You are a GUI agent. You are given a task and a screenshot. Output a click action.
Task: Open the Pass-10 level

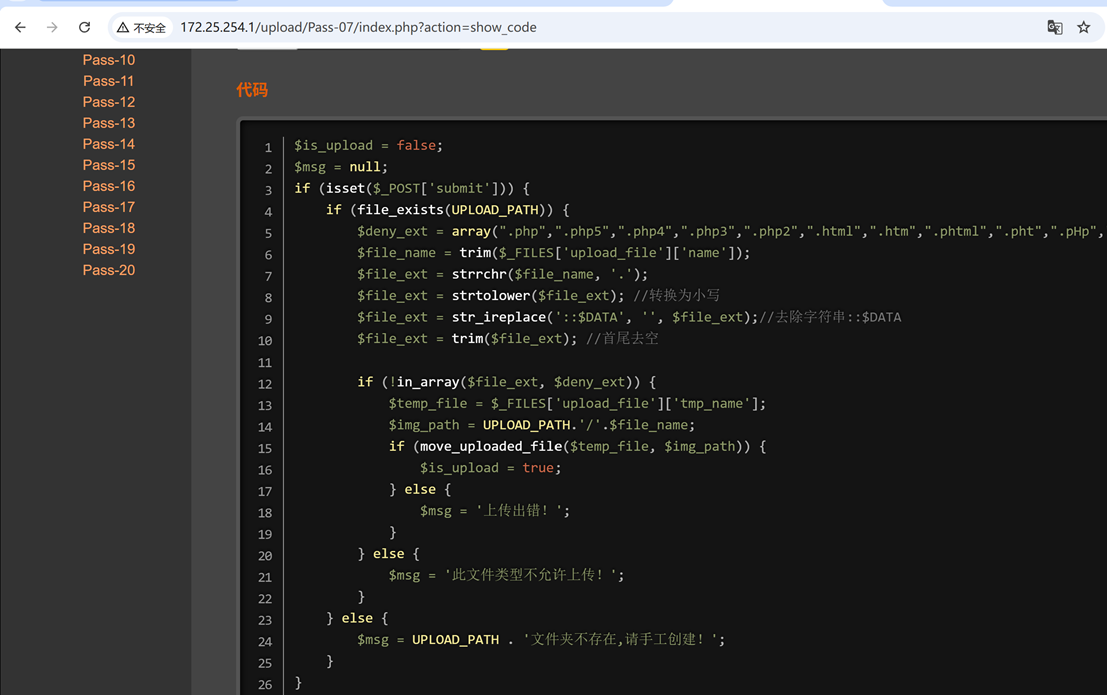(x=109, y=60)
